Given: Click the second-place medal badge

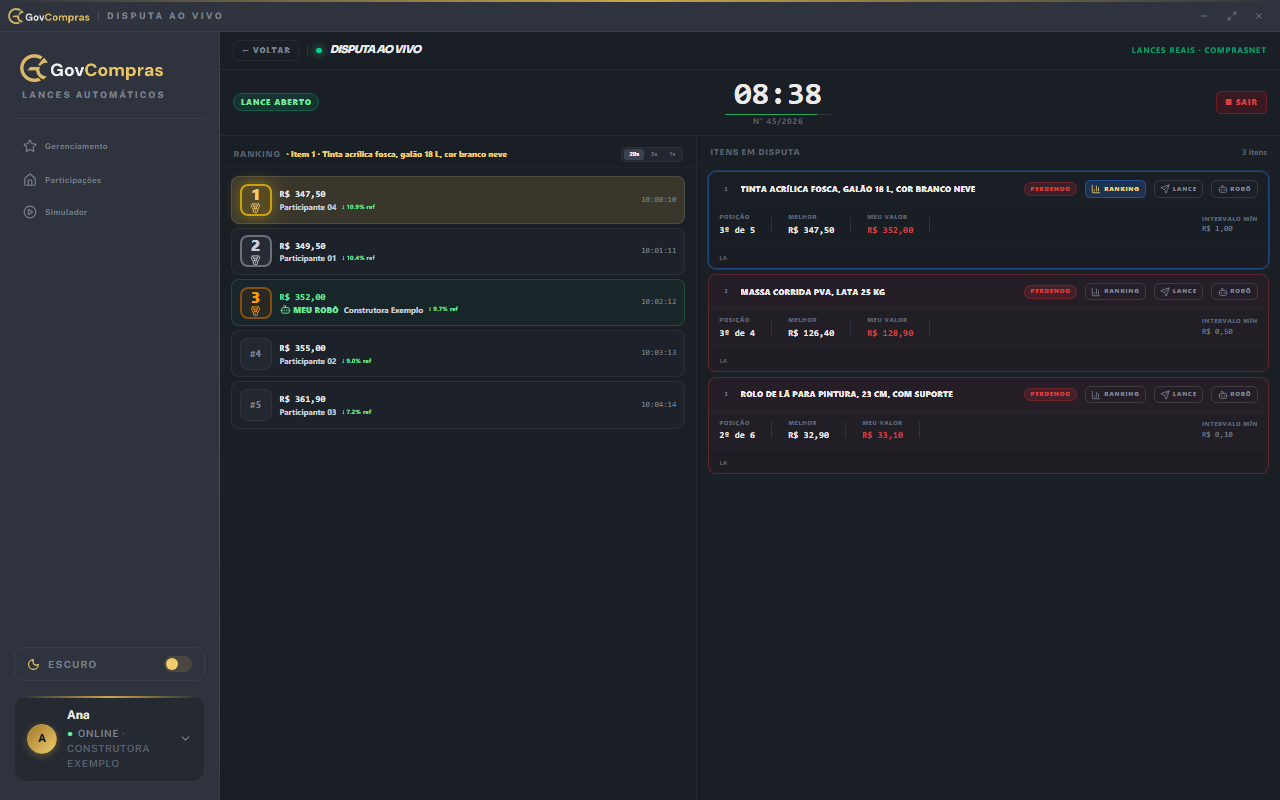Looking at the screenshot, I should click(256, 251).
